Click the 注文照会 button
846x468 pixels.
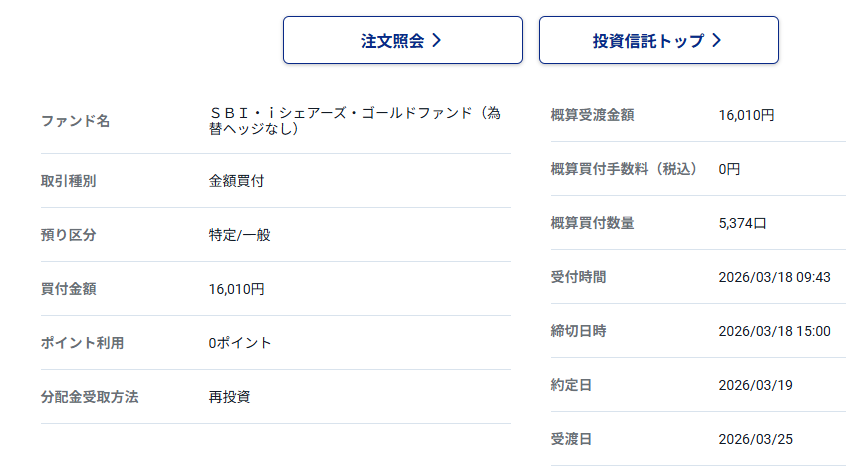[402, 41]
